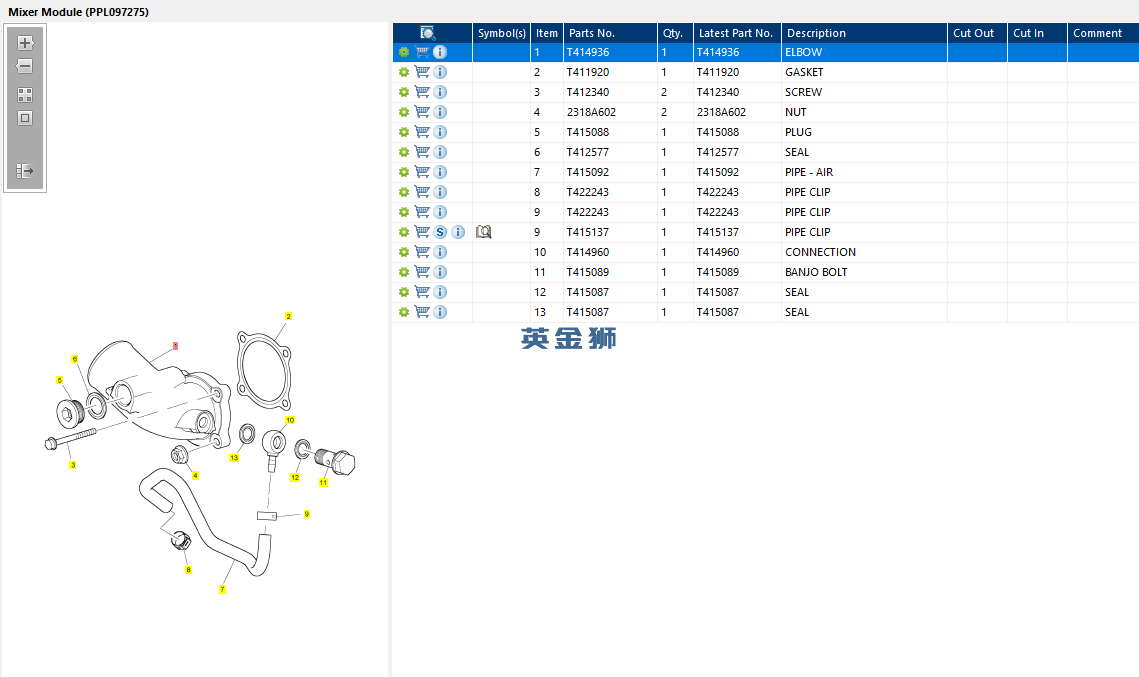Click gear icon for SEAL item 12

[404, 292]
